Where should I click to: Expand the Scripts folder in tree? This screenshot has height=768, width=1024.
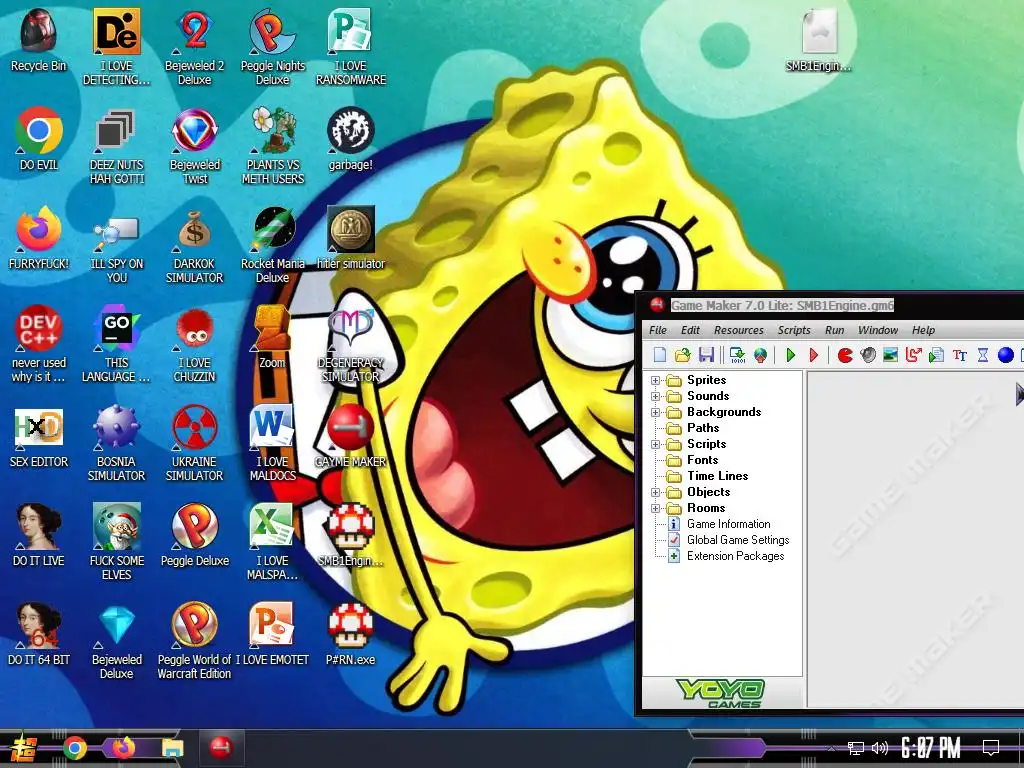click(655, 444)
